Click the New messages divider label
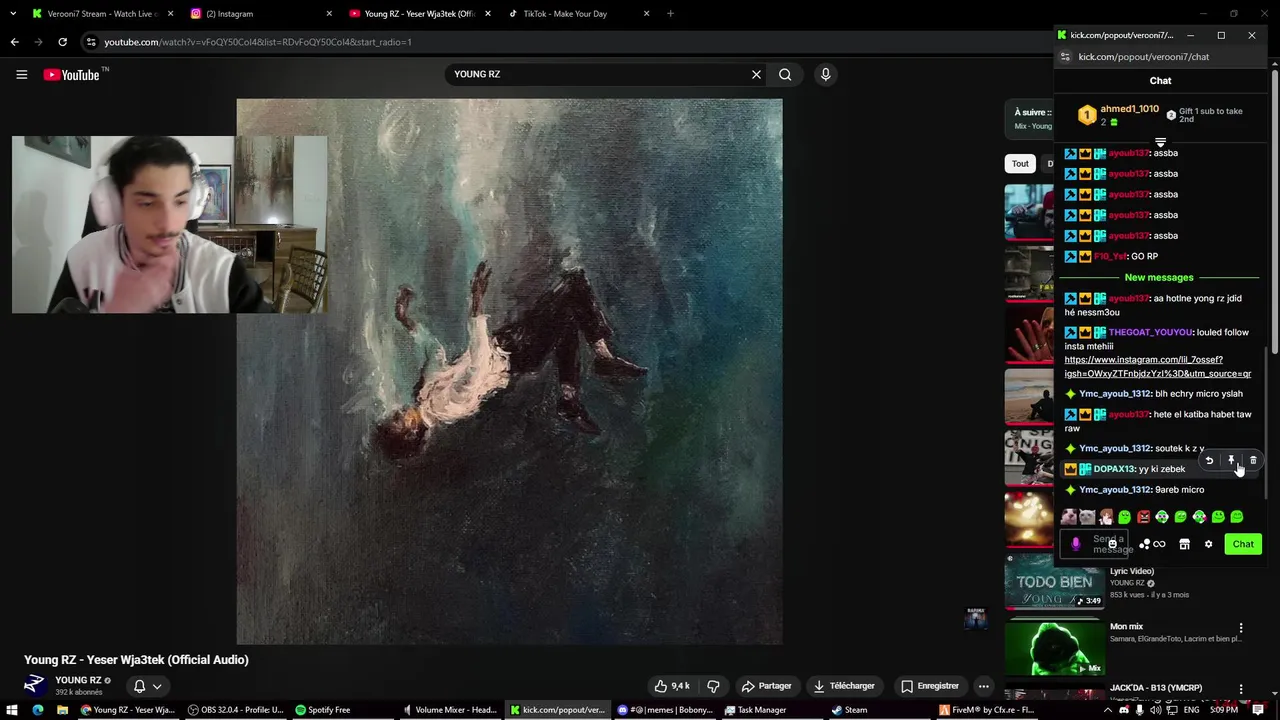The width and height of the screenshot is (1280, 720). [1159, 277]
